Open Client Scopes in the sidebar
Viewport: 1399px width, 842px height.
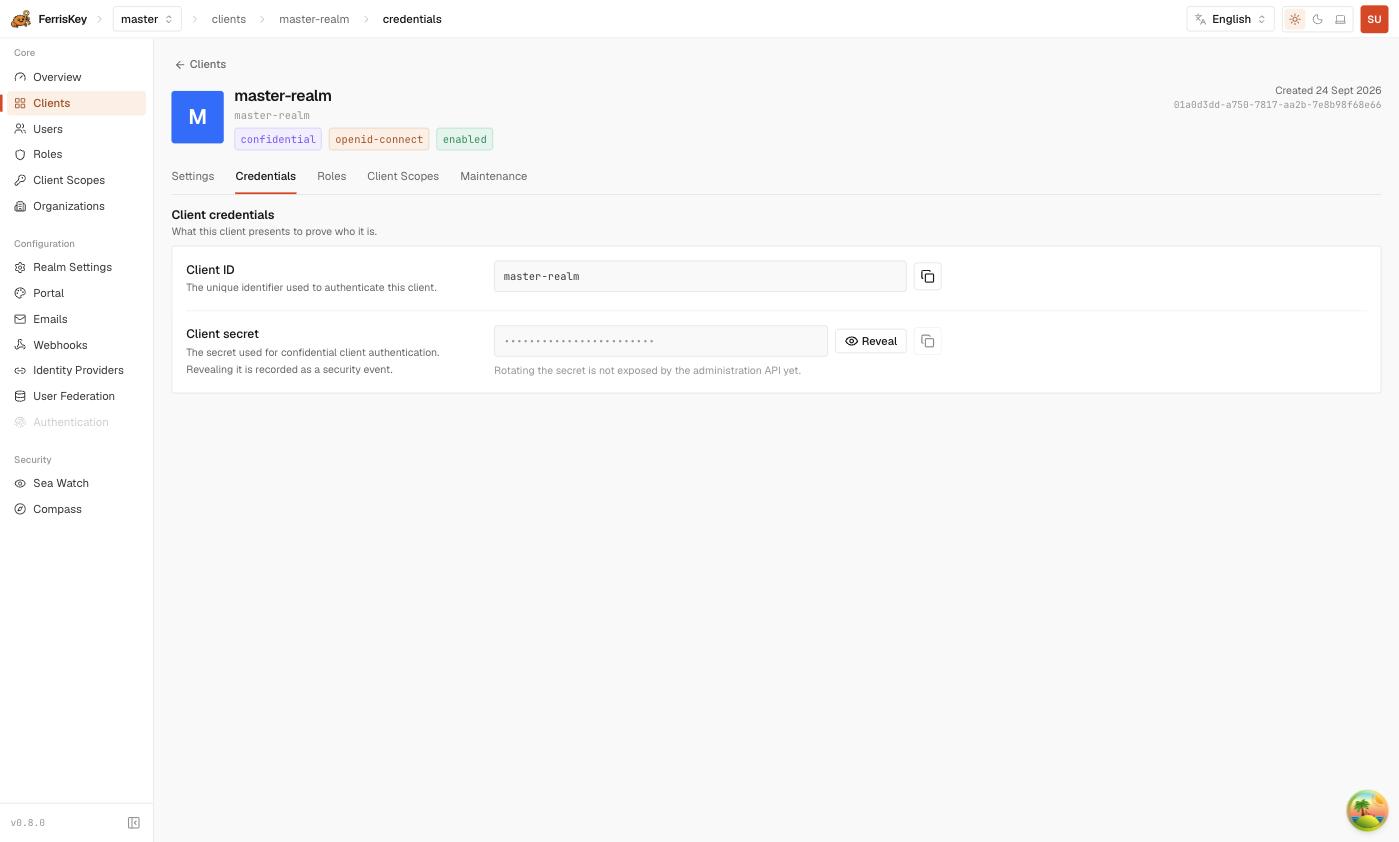coord(76,180)
